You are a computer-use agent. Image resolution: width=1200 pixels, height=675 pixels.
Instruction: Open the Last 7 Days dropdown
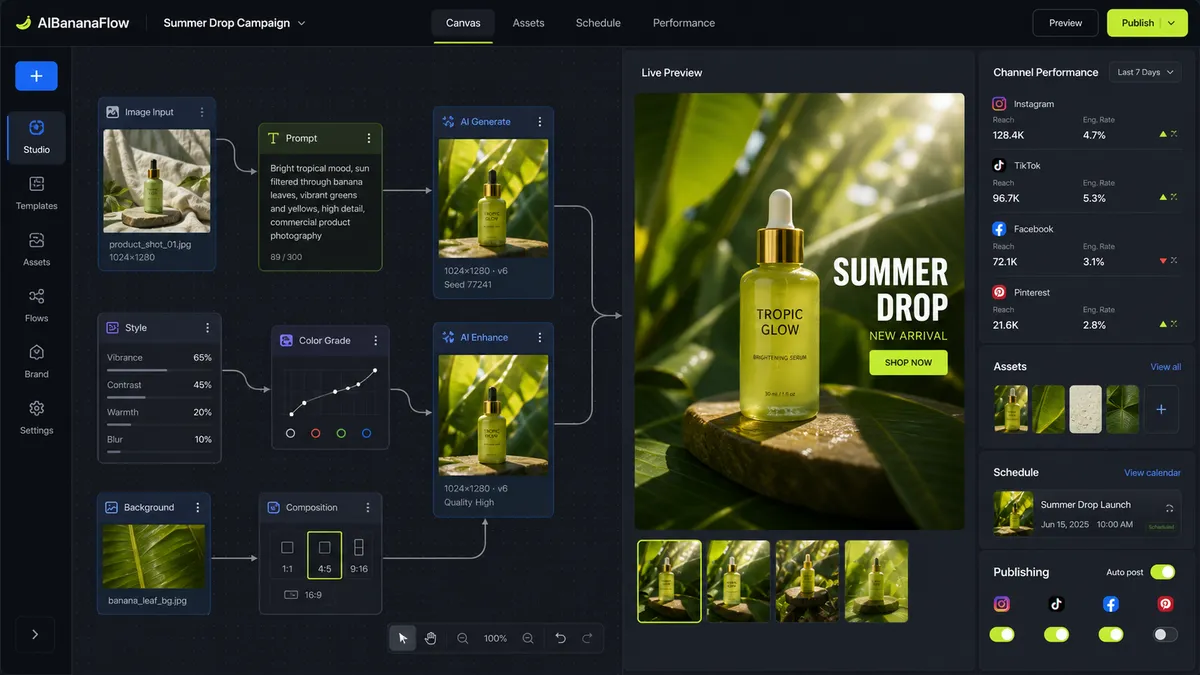tap(1145, 72)
